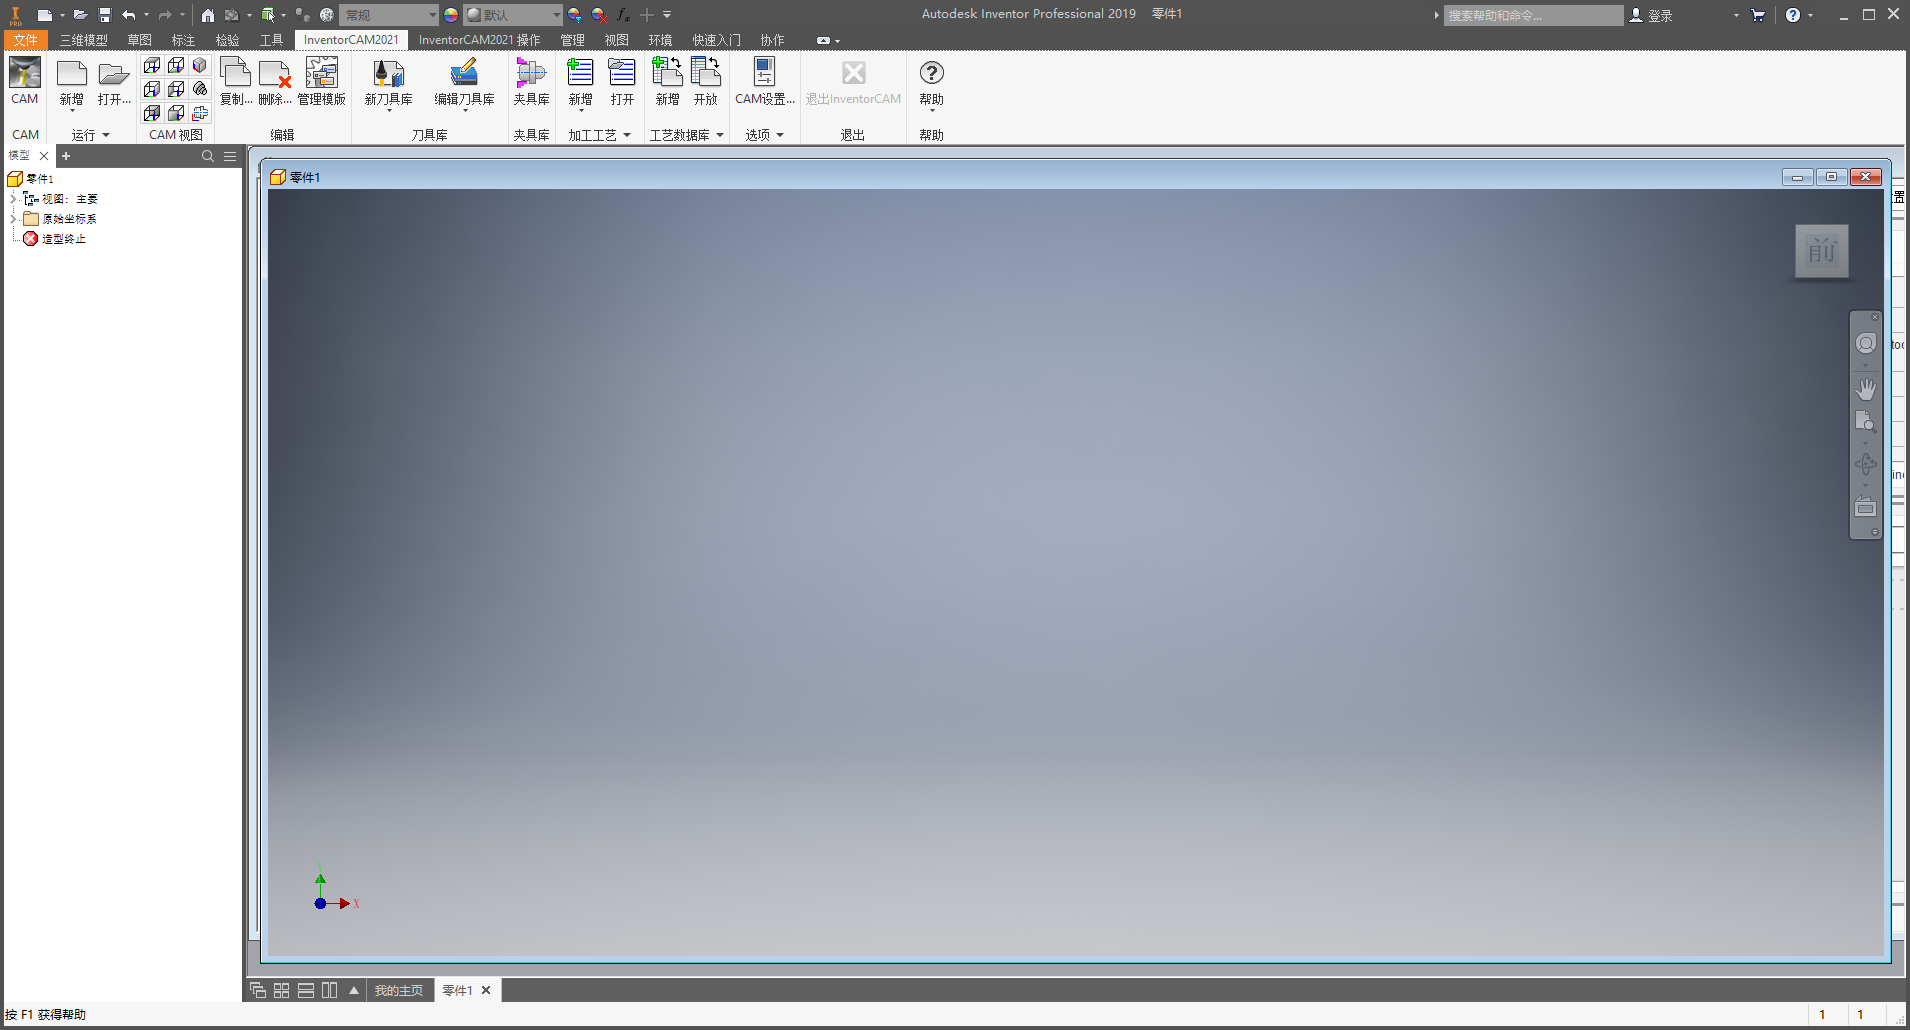Image resolution: width=1910 pixels, height=1030 pixels.
Task: Expand the 视图: 主要 tree node
Action: pos(13,199)
